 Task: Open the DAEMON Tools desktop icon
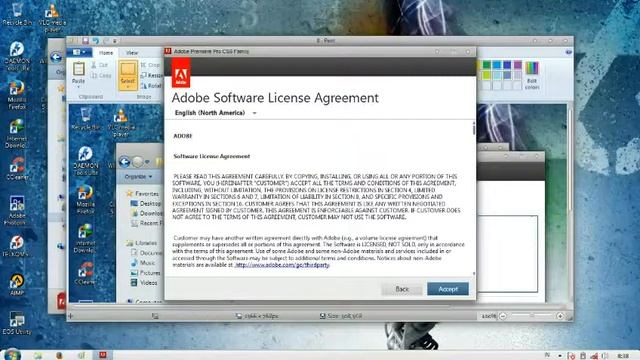coord(17,56)
